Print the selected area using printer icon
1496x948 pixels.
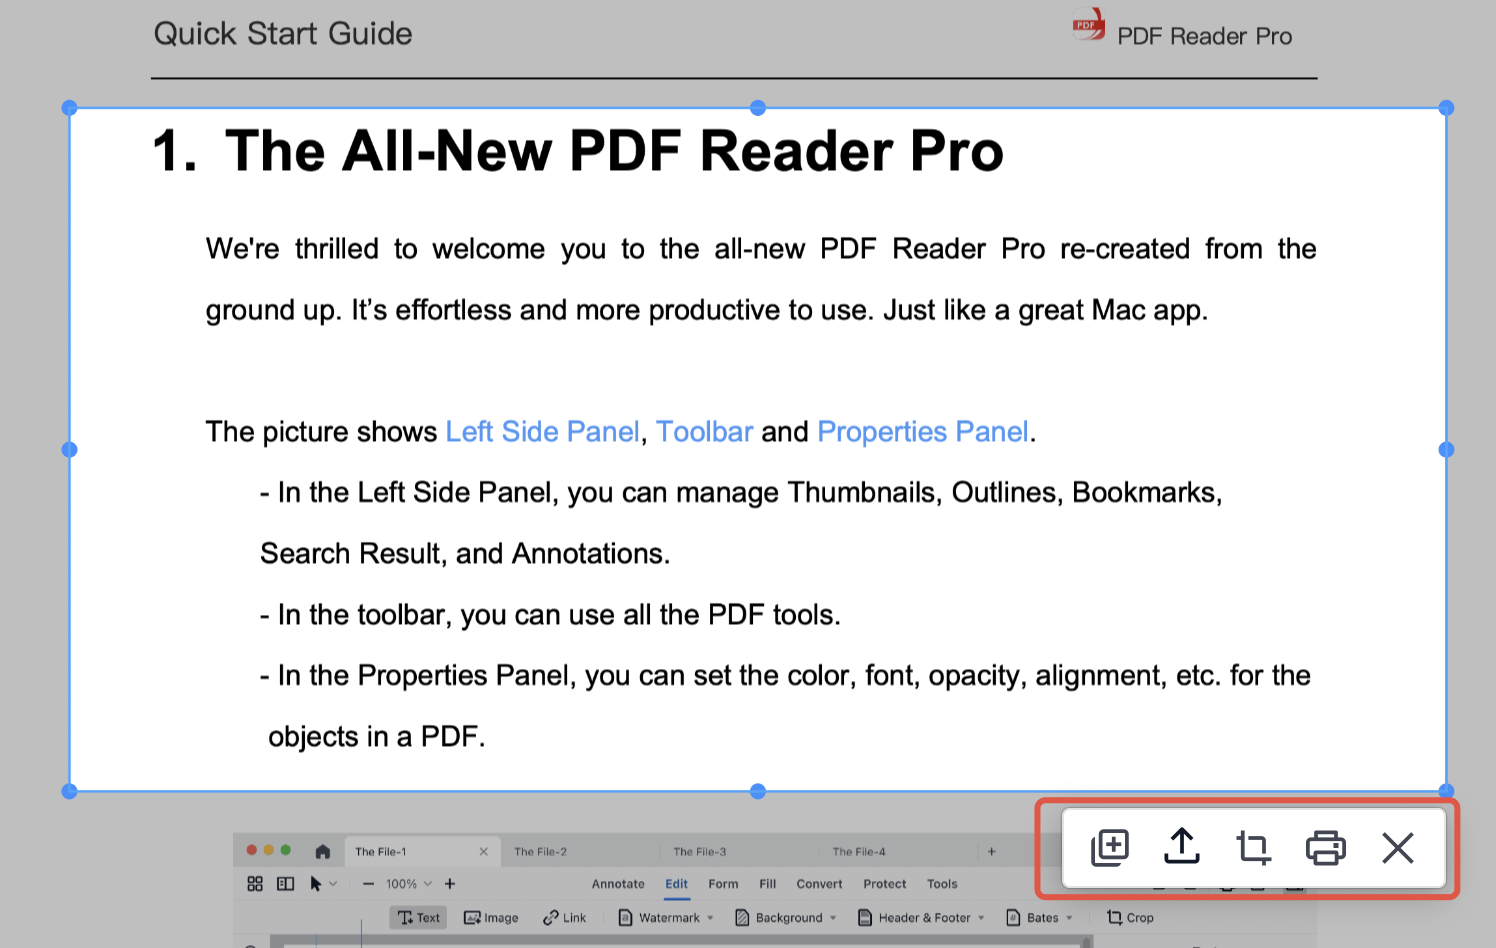1325,847
